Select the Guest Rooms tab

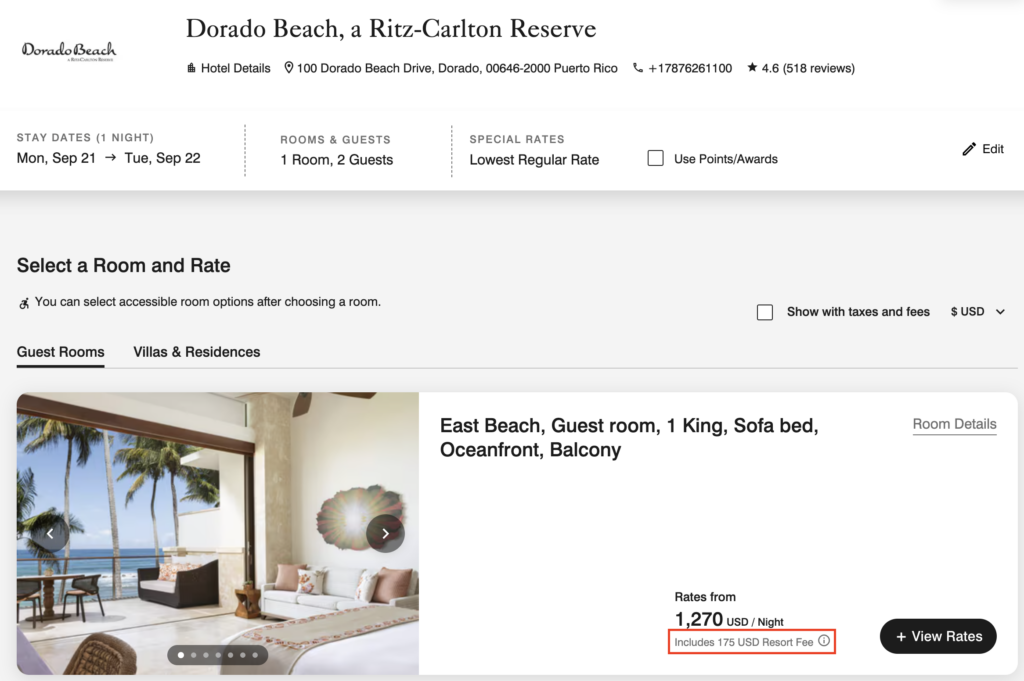coord(60,352)
